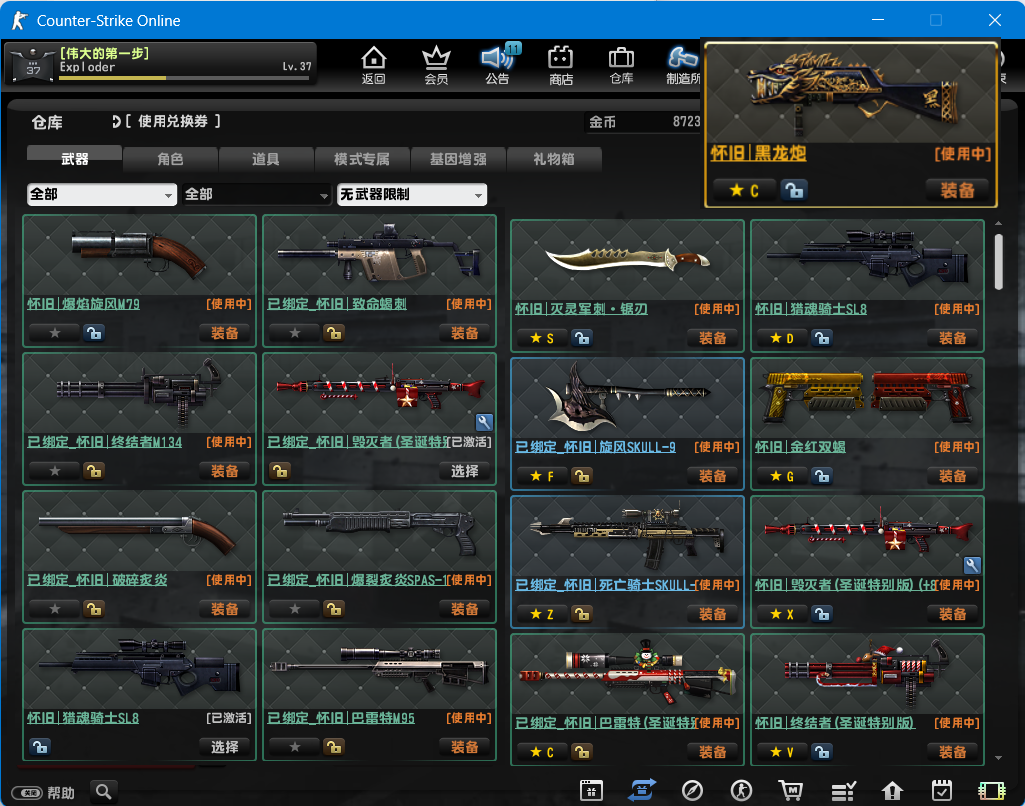Switch to the 基因增强 tab
The image size is (1025, 806).
(458, 158)
